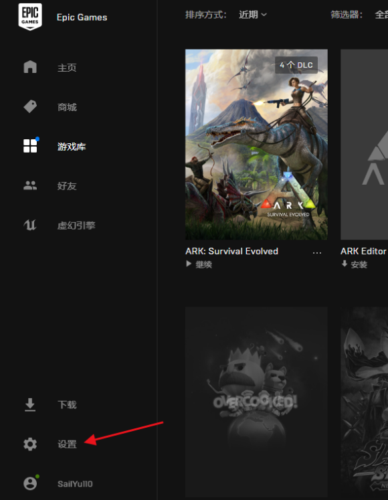The height and width of the screenshot is (500, 388).
Task: Click 继续 to resume ARK: Survival Evolved
Action: (204, 264)
